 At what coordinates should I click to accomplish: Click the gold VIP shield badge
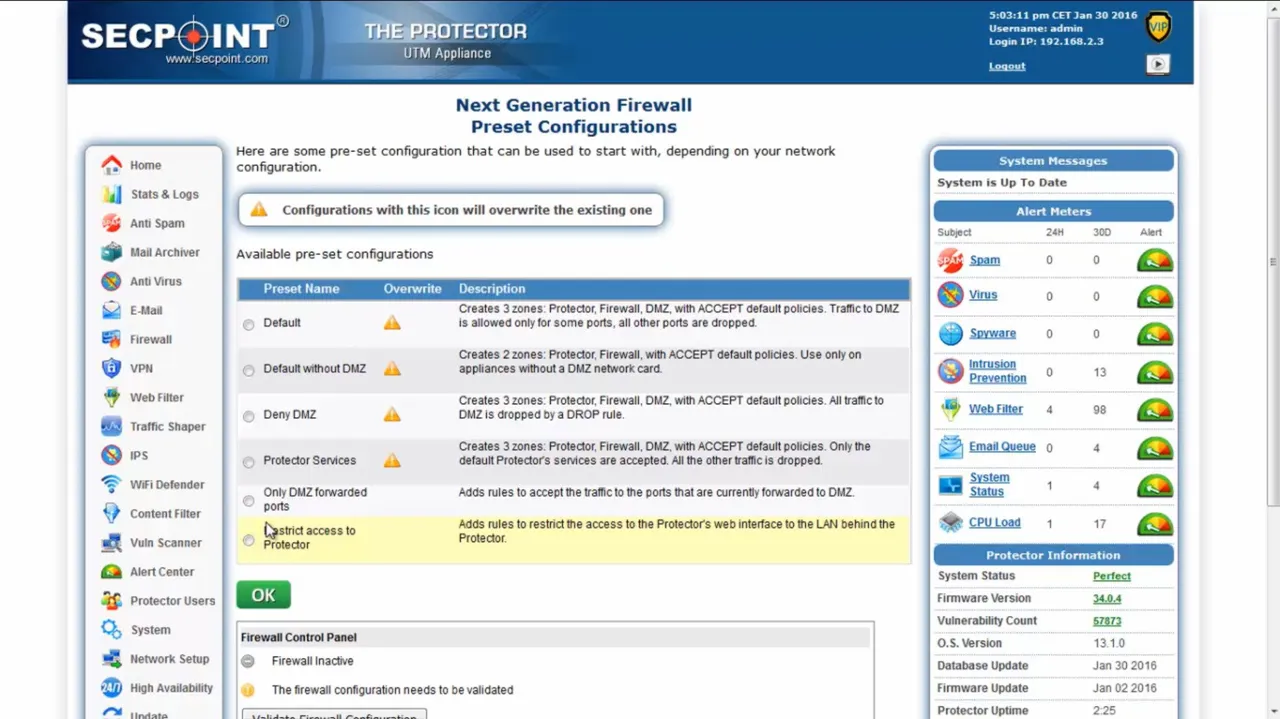pos(1158,27)
